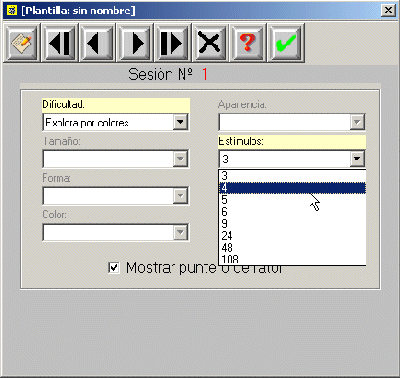The width and height of the screenshot is (400, 378).
Task: Toggle the Mostrar punto checkbox
Action: (114, 268)
